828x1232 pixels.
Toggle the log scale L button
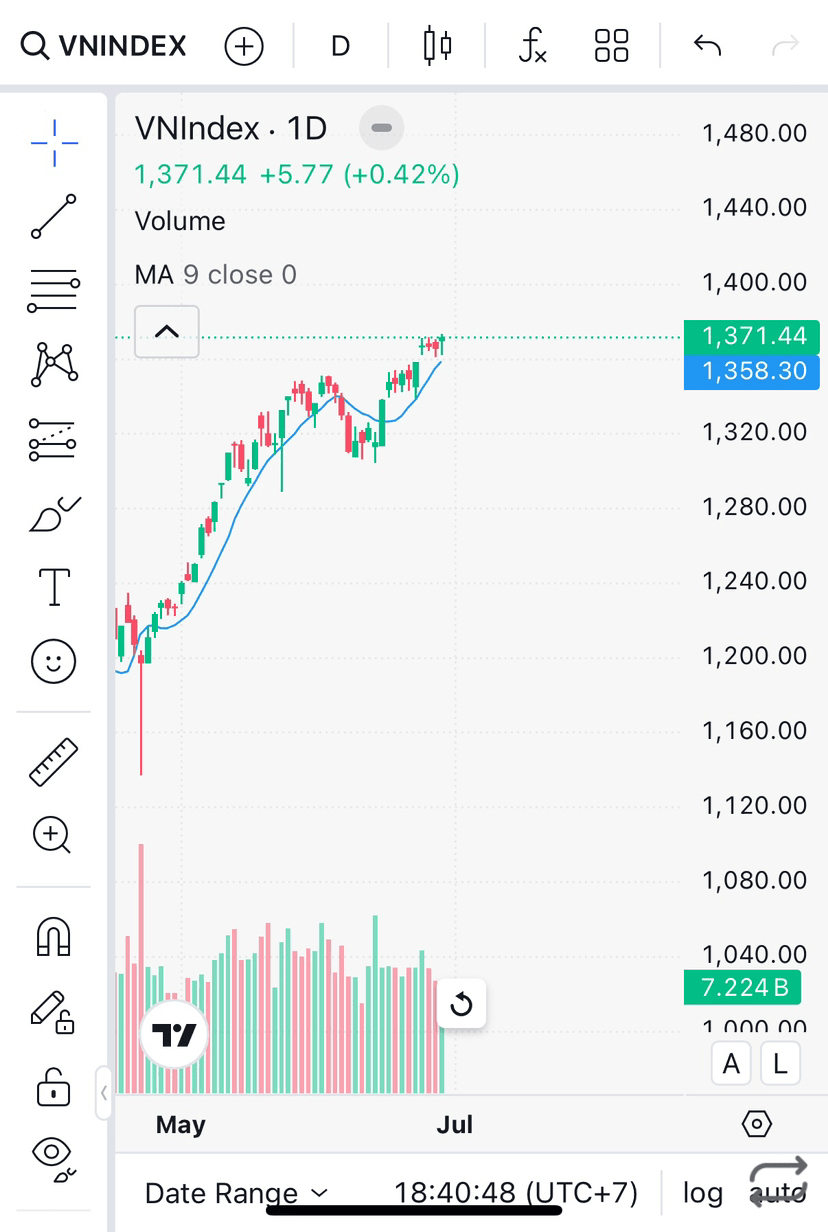pos(780,1064)
